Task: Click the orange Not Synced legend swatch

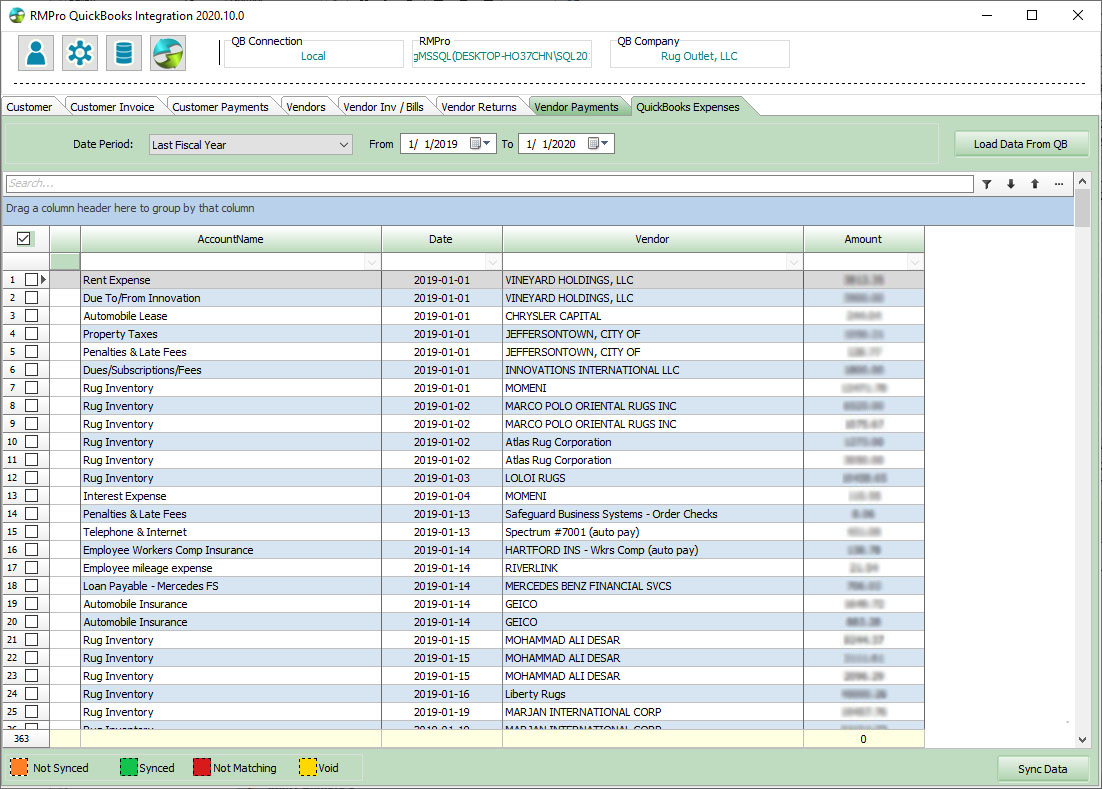Action: tap(19, 767)
